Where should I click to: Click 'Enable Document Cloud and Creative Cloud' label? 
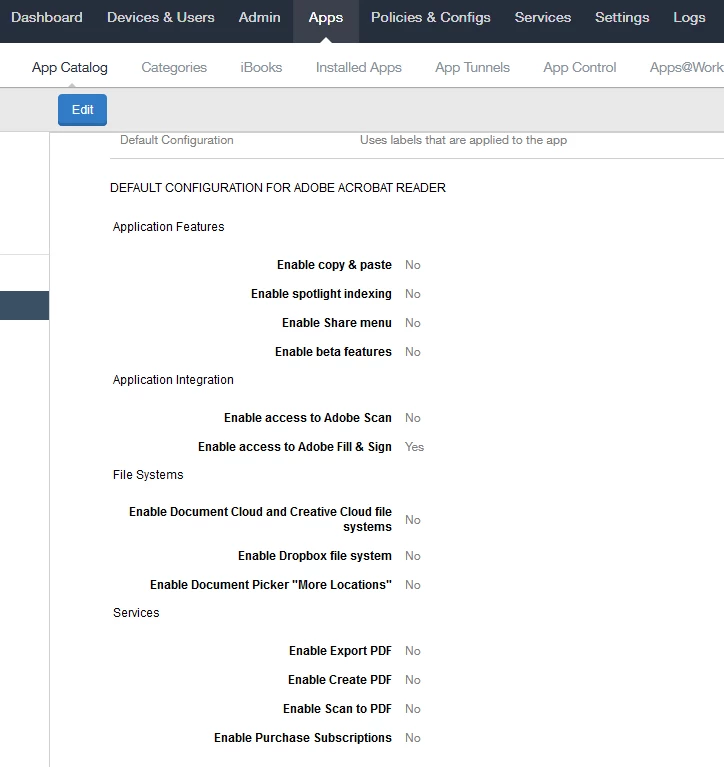pos(260,519)
